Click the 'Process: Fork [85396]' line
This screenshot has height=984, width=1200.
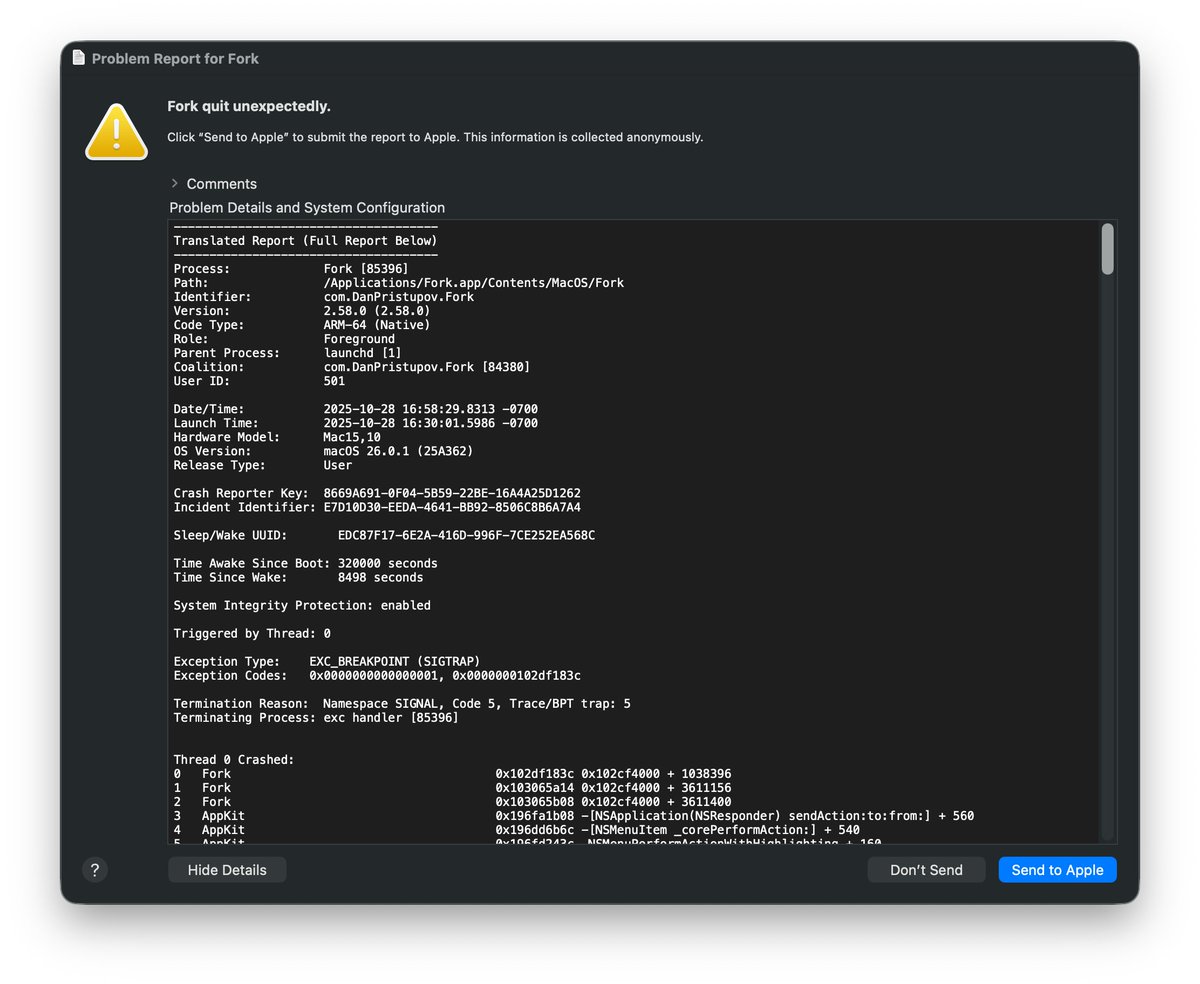point(291,269)
